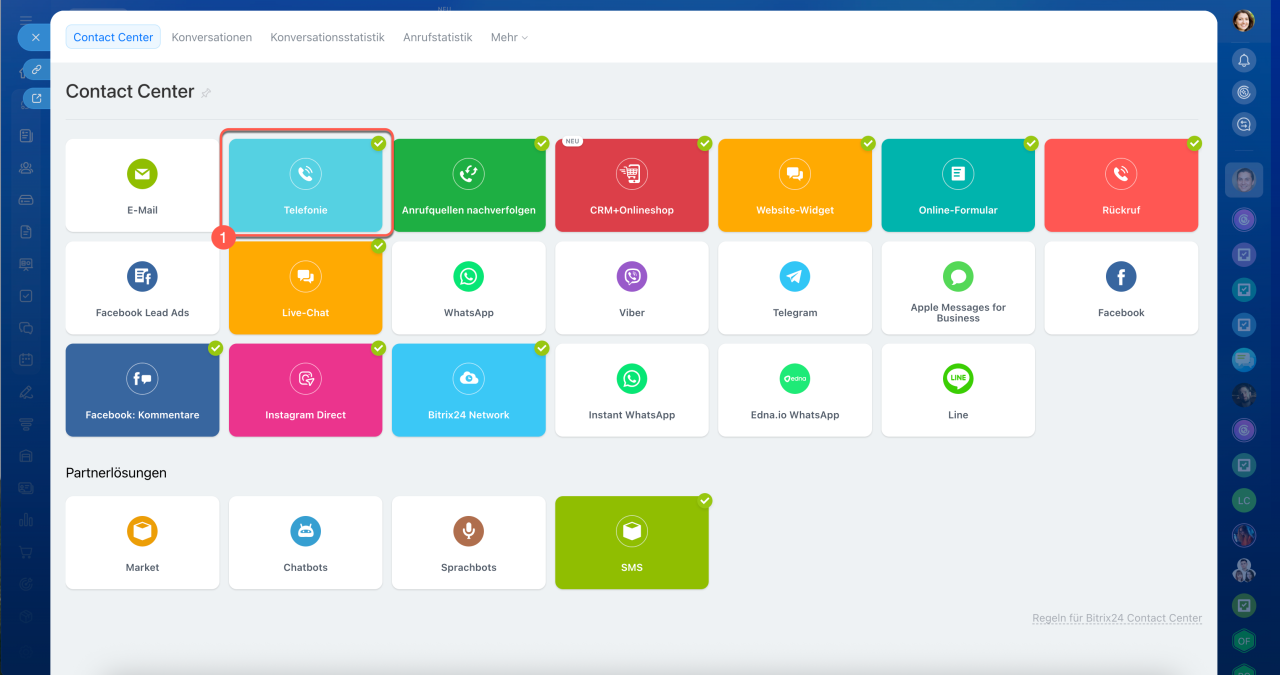Switch to the Anrufstatistik tab
The height and width of the screenshot is (675, 1280).
pos(437,37)
